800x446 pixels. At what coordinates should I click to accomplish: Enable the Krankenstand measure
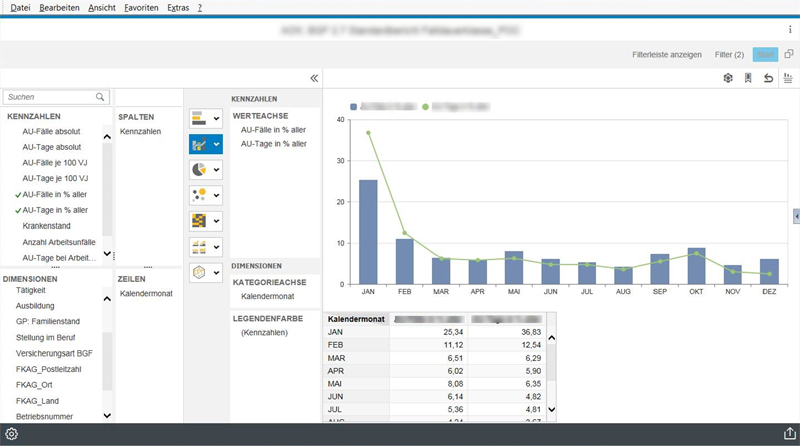click(x=49, y=226)
